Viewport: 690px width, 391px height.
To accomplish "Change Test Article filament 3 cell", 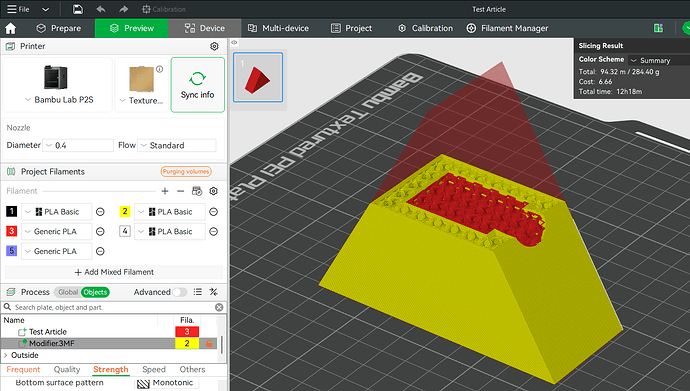I will [187, 332].
